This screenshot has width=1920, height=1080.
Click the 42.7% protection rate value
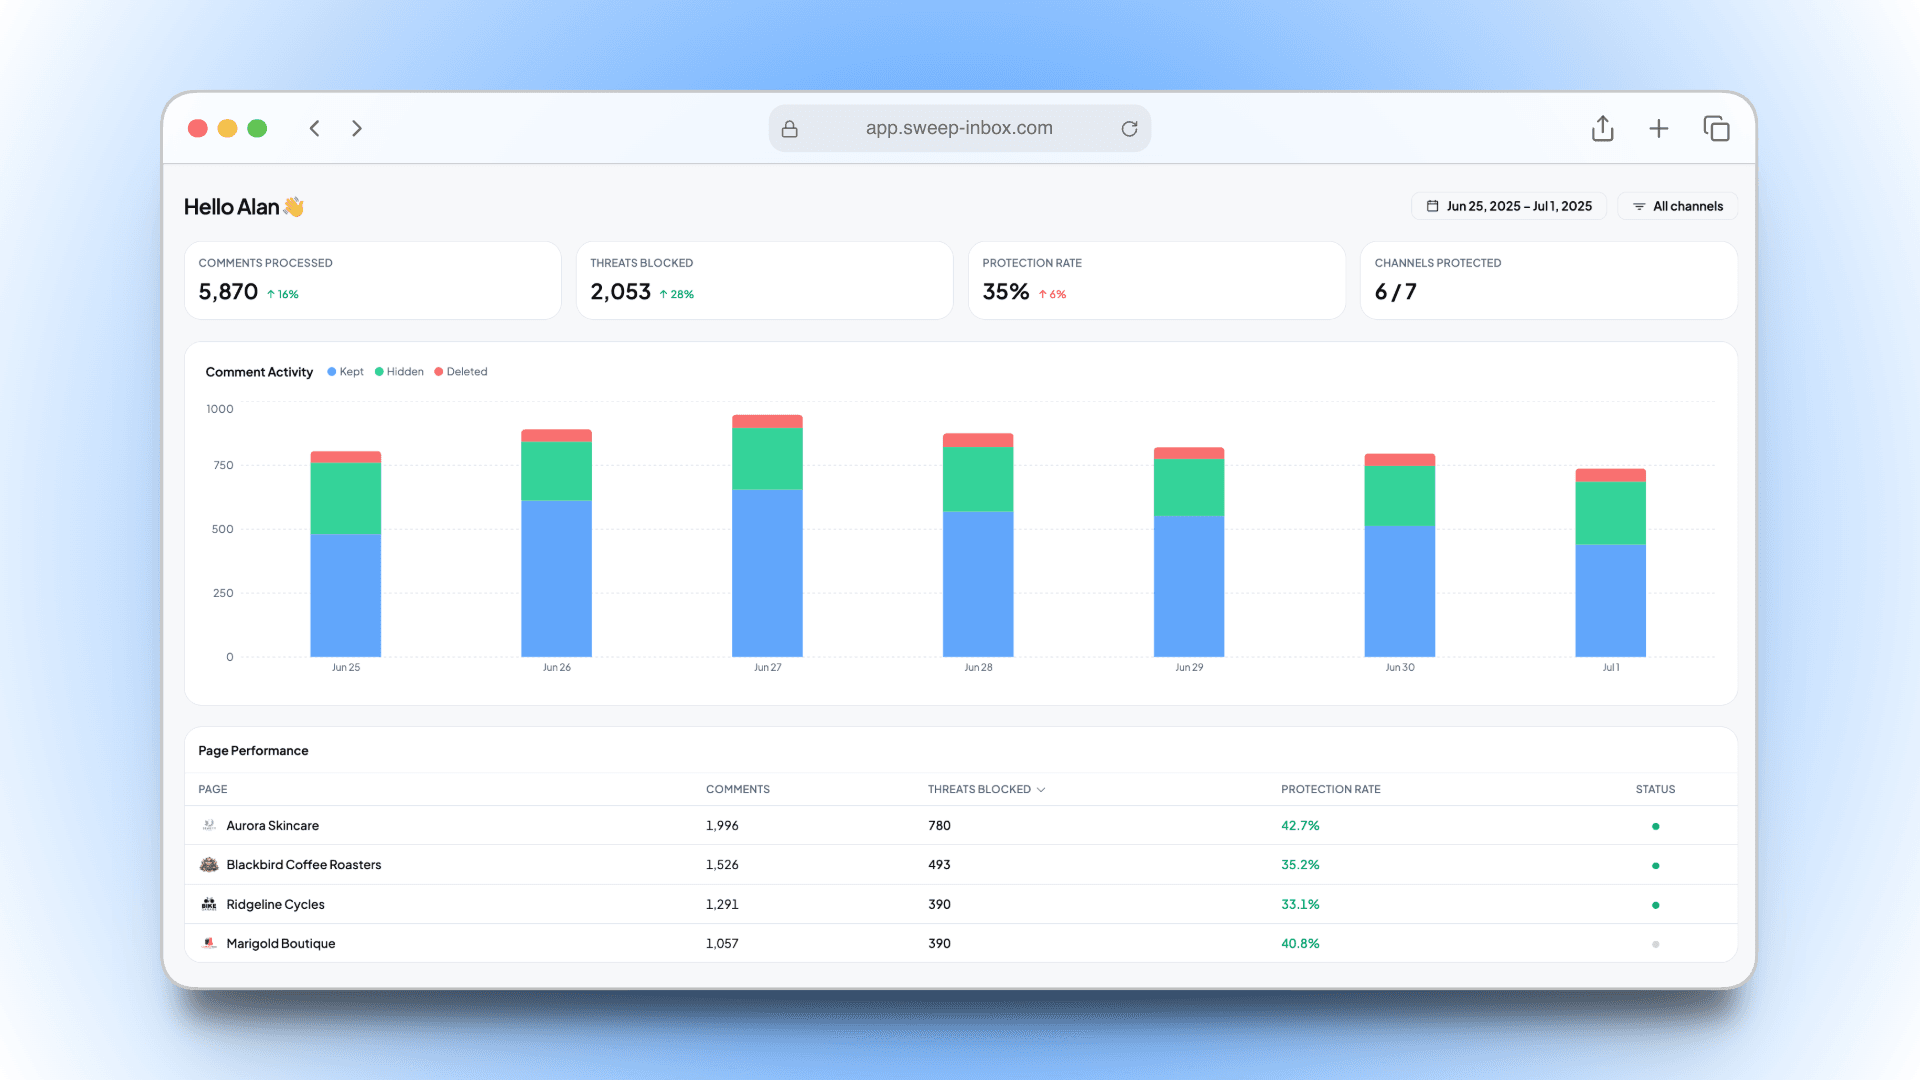[x=1300, y=826]
